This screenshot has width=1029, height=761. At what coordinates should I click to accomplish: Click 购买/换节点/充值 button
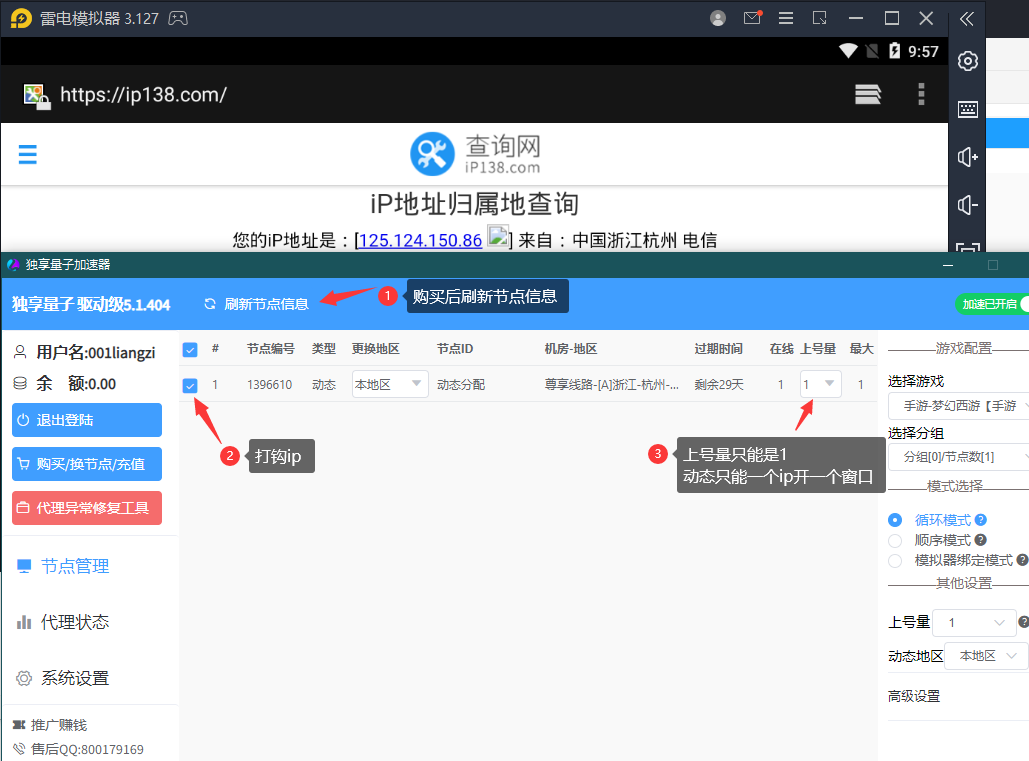pyautogui.click(x=87, y=464)
